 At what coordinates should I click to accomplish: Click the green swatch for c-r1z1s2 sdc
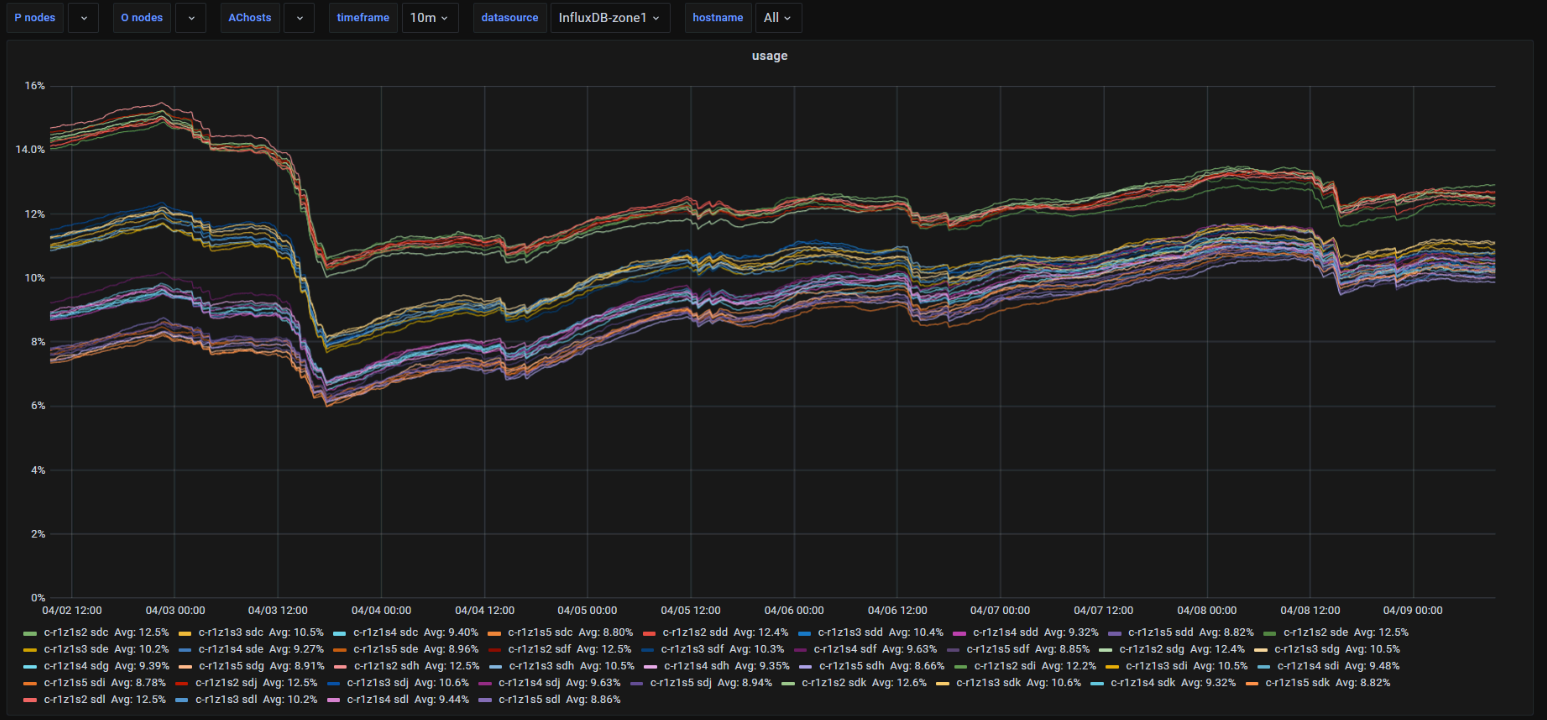pyautogui.click(x=30, y=633)
